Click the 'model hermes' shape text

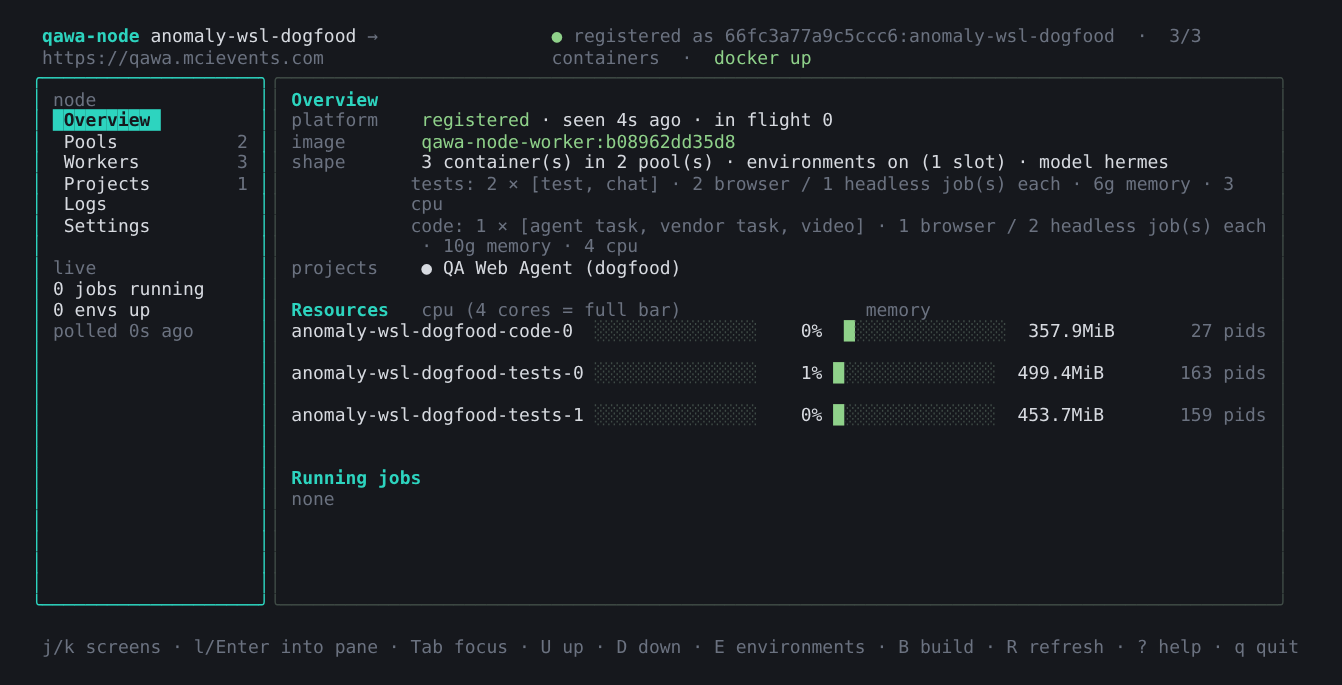(1103, 162)
